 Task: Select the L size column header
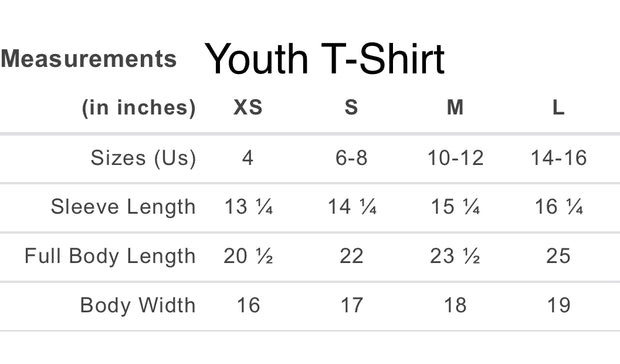(x=558, y=107)
